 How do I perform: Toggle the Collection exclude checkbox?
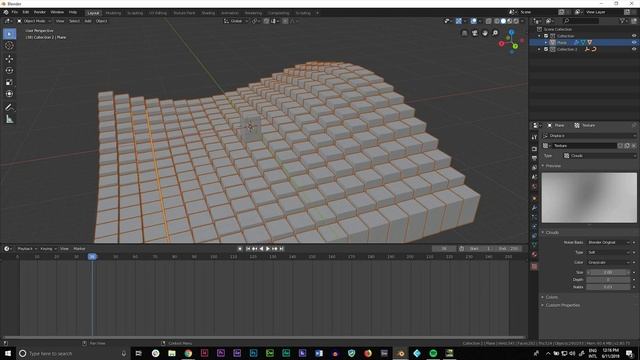(x=546, y=36)
